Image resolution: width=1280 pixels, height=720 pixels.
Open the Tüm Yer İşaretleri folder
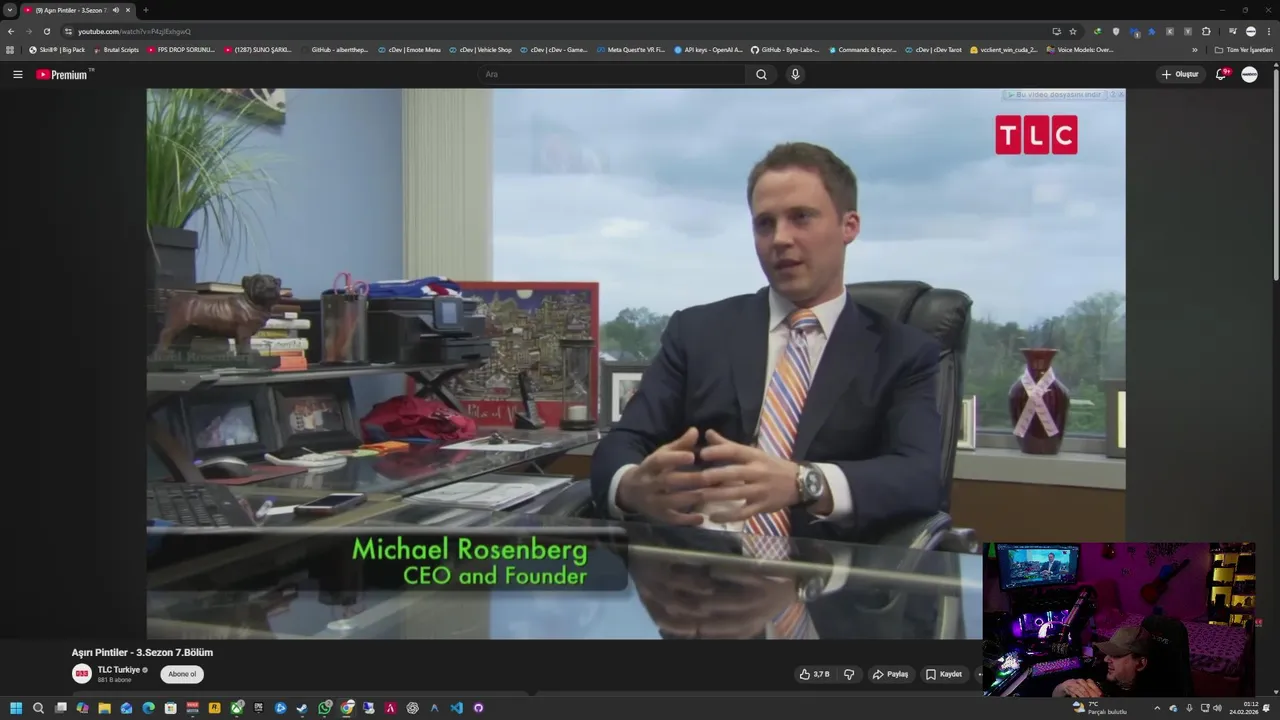click(x=1243, y=50)
